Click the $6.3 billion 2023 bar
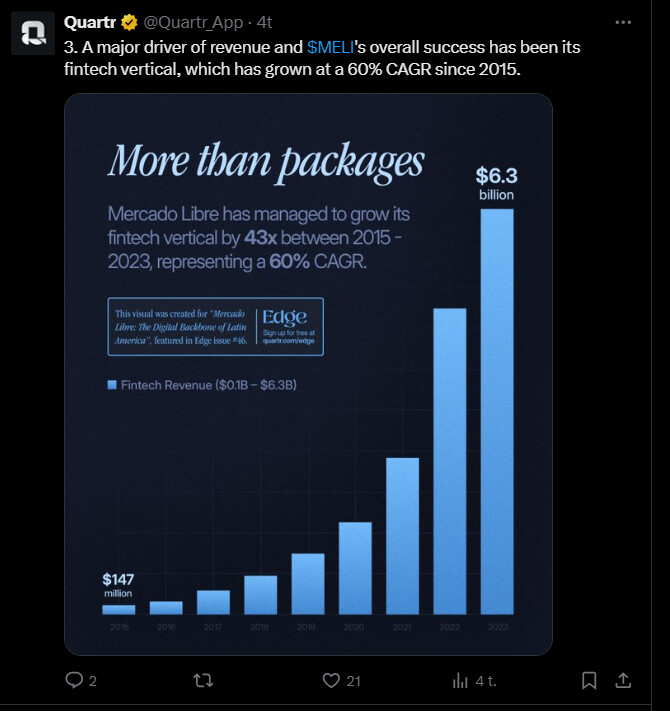The width and height of the screenshot is (670, 711). pos(497,410)
